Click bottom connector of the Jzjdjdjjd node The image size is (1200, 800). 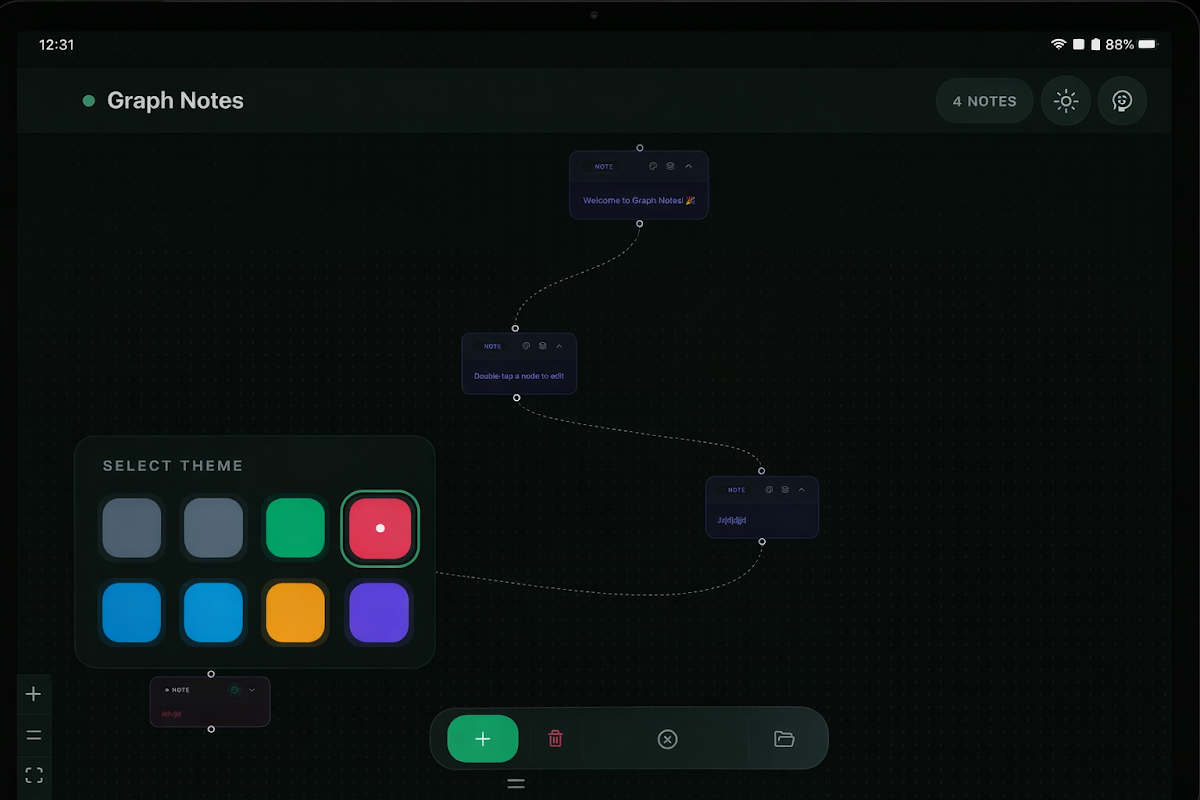762,542
